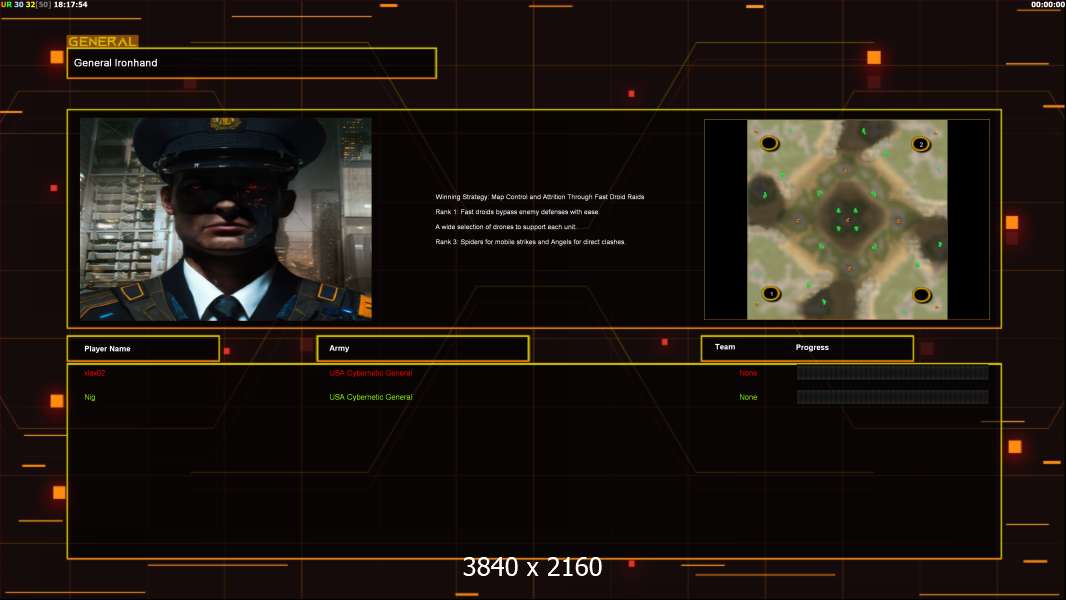1066x600 pixels.
Task: Select the unnumbered top-left start position marker
Action: (769, 143)
